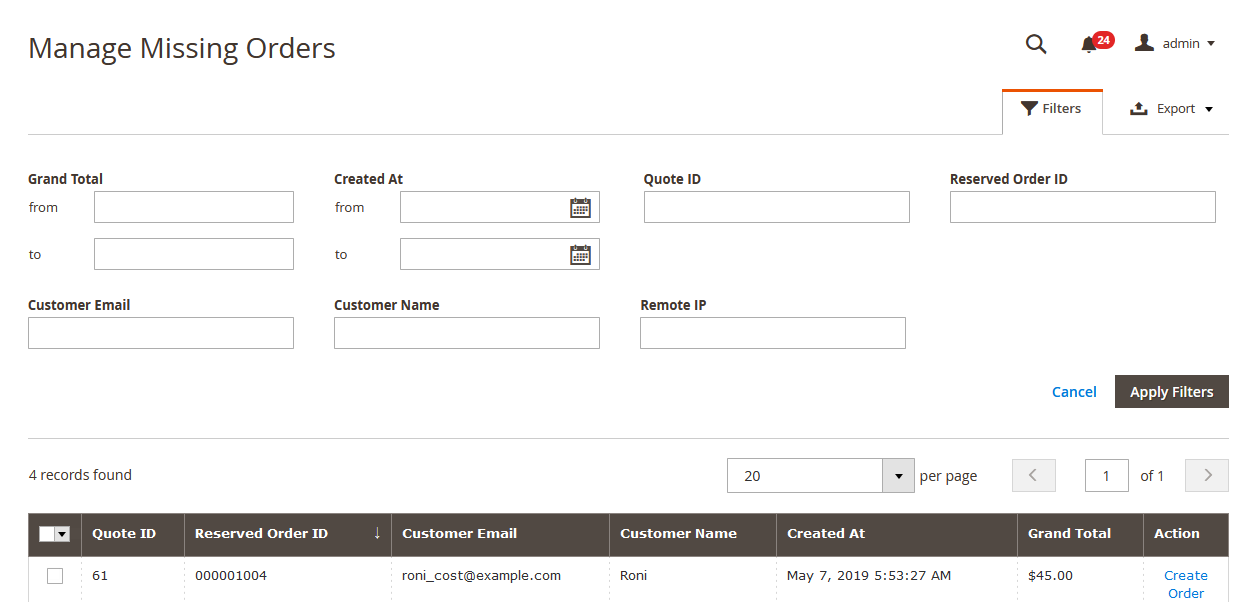Open the per page count dropdown
Screen dimensions: 1242x602
click(898, 476)
